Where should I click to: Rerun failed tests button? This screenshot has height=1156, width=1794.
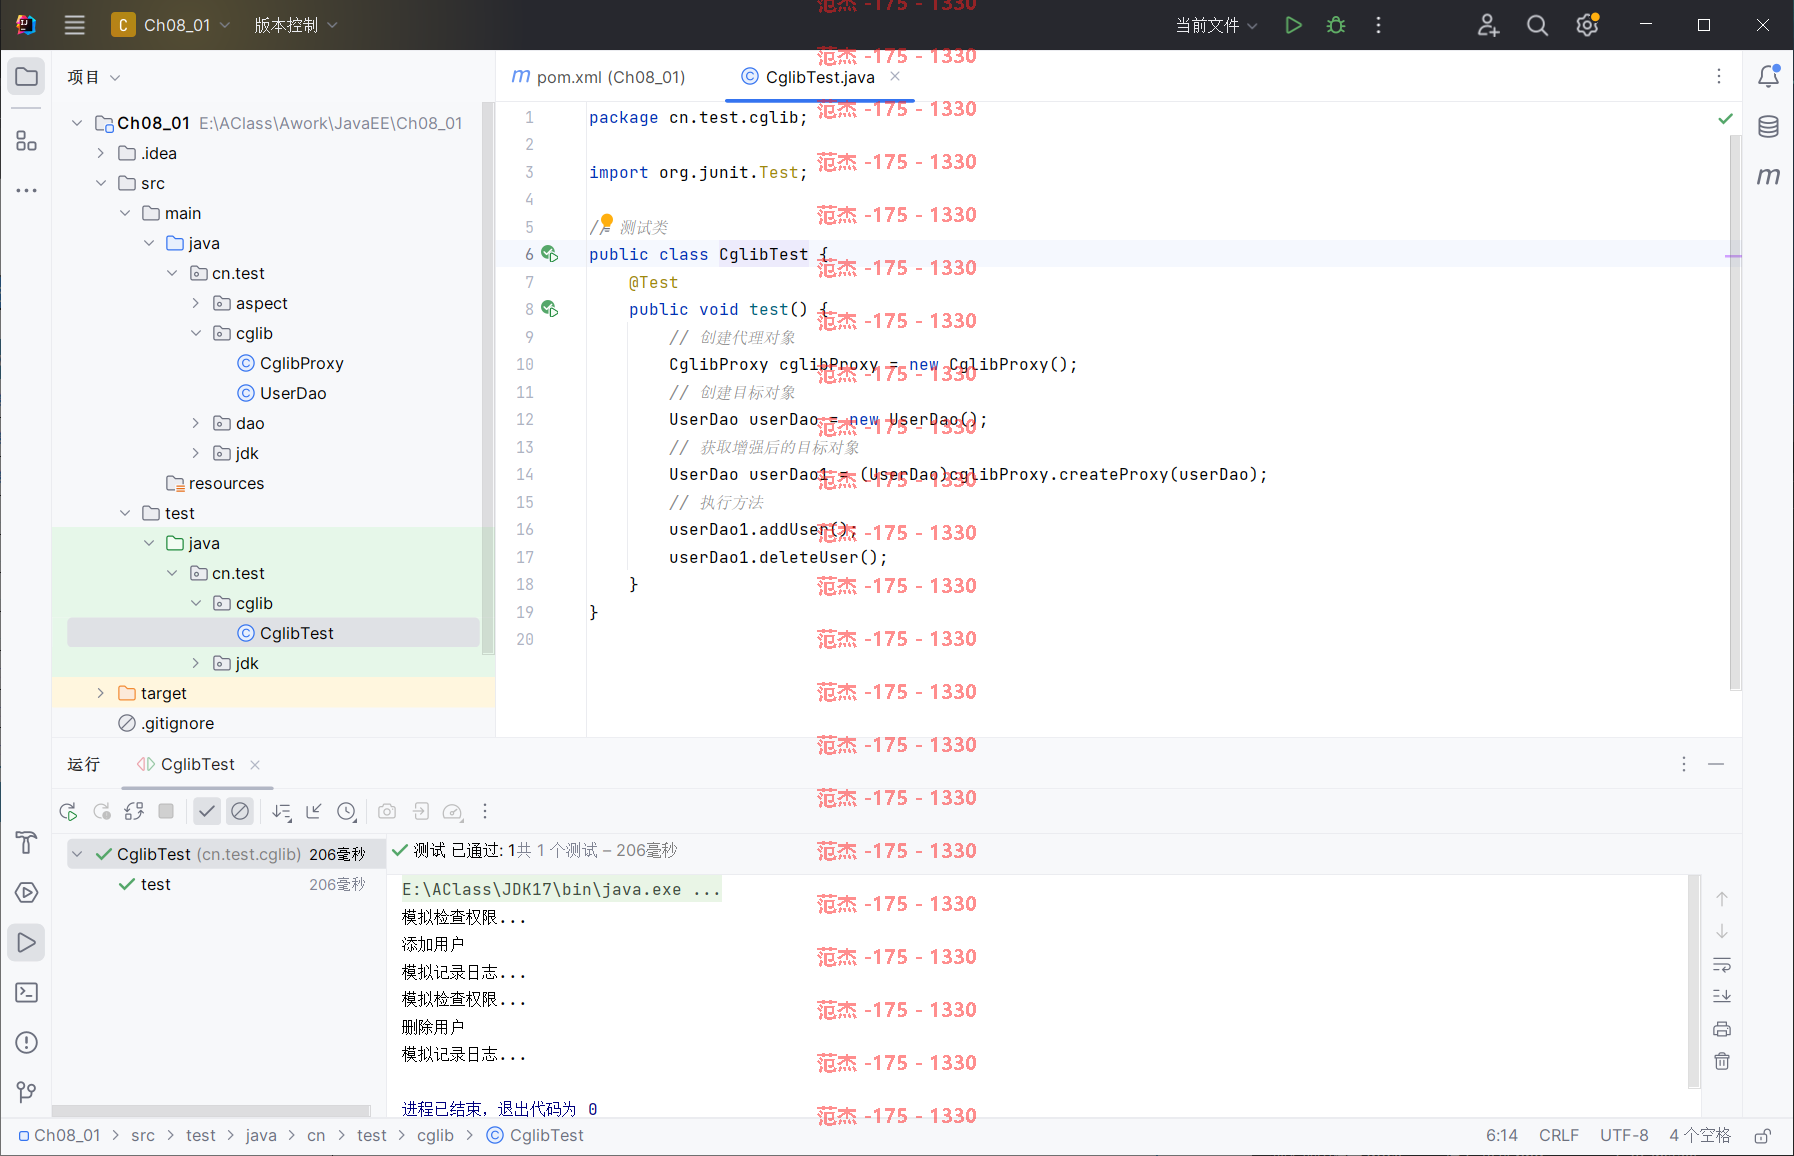pos(101,811)
